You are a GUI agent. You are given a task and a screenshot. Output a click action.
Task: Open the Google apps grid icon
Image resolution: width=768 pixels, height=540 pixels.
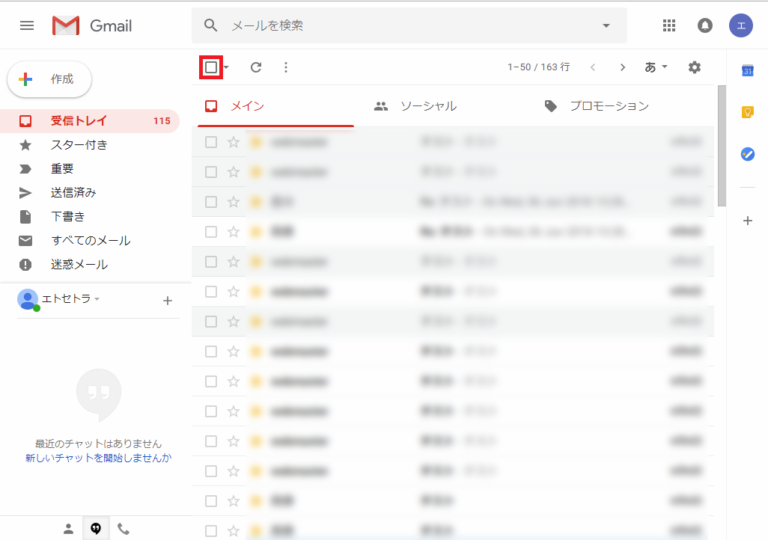669,25
